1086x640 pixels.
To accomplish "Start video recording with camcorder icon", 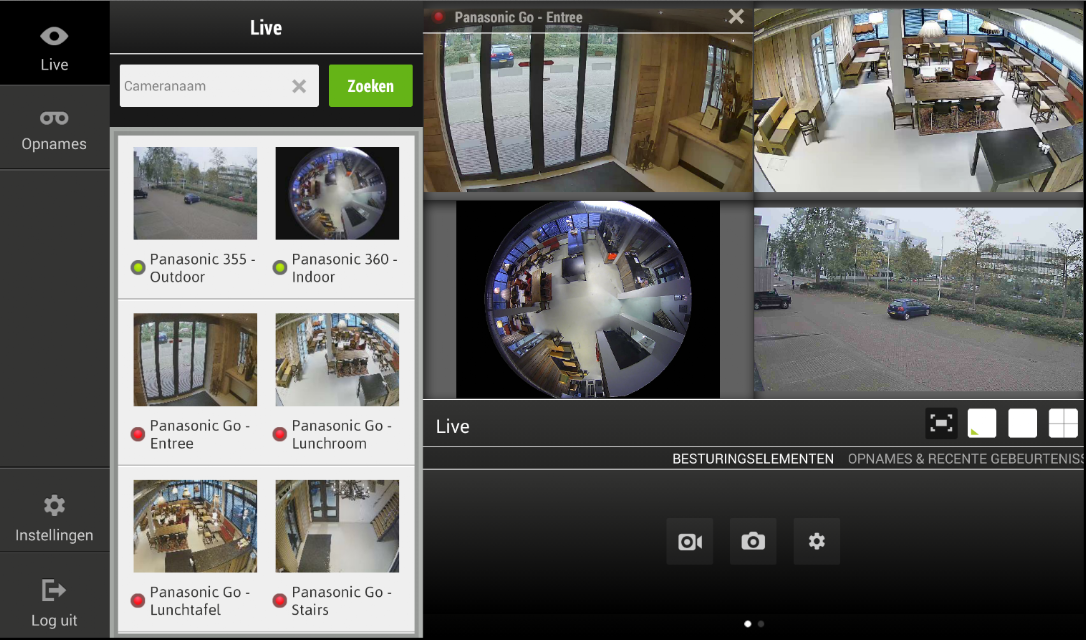I will 690,541.
